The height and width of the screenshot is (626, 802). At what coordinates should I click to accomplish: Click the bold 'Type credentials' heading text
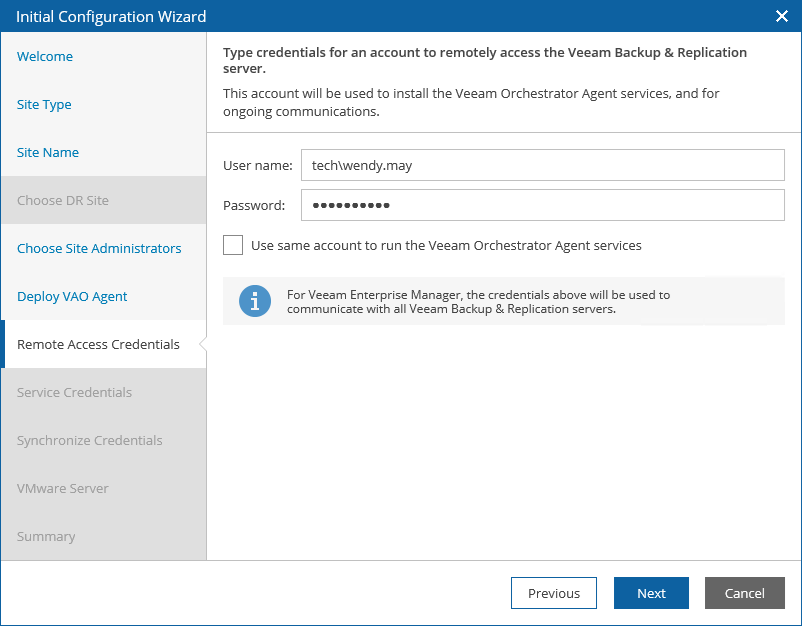pyautogui.click(x=485, y=60)
